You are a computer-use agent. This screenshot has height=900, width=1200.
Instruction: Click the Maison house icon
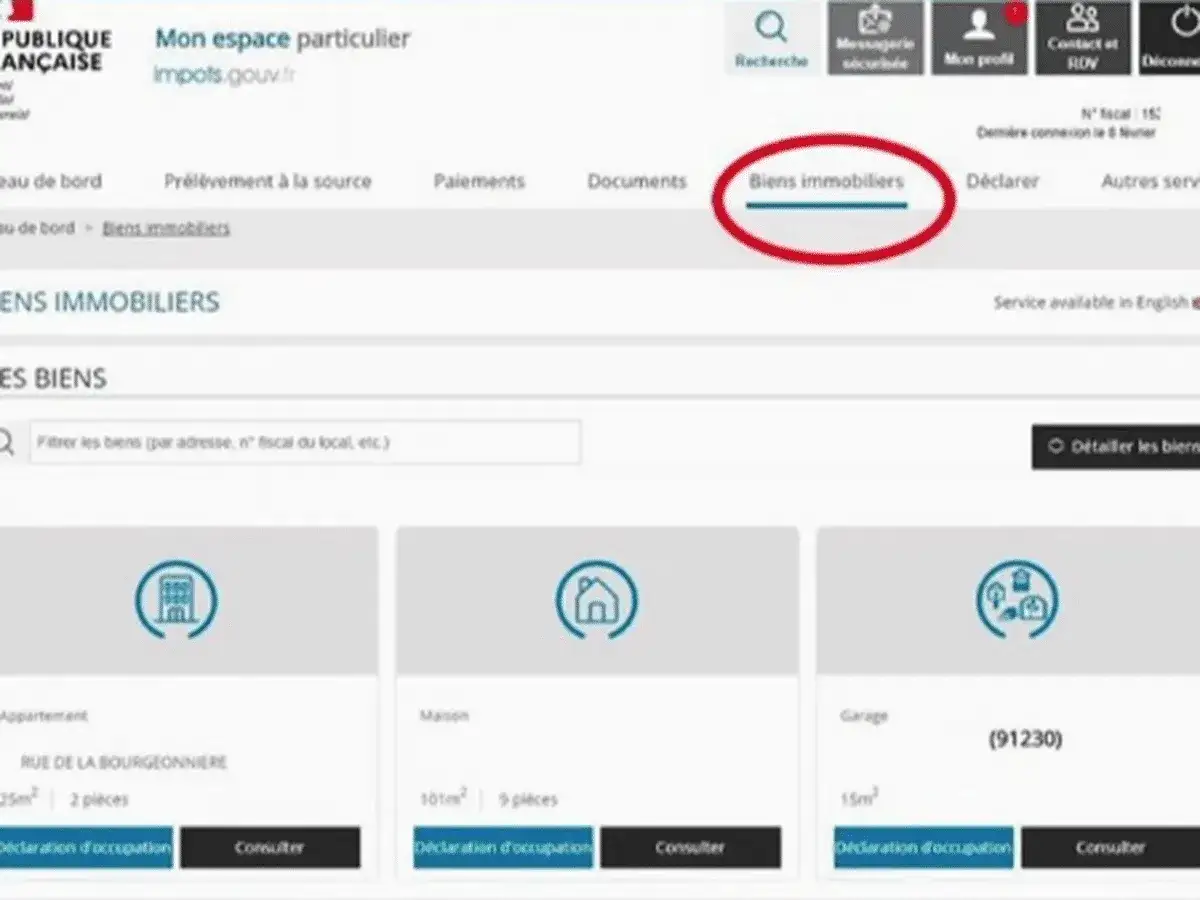pyautogui.click(x=597, y=601)
